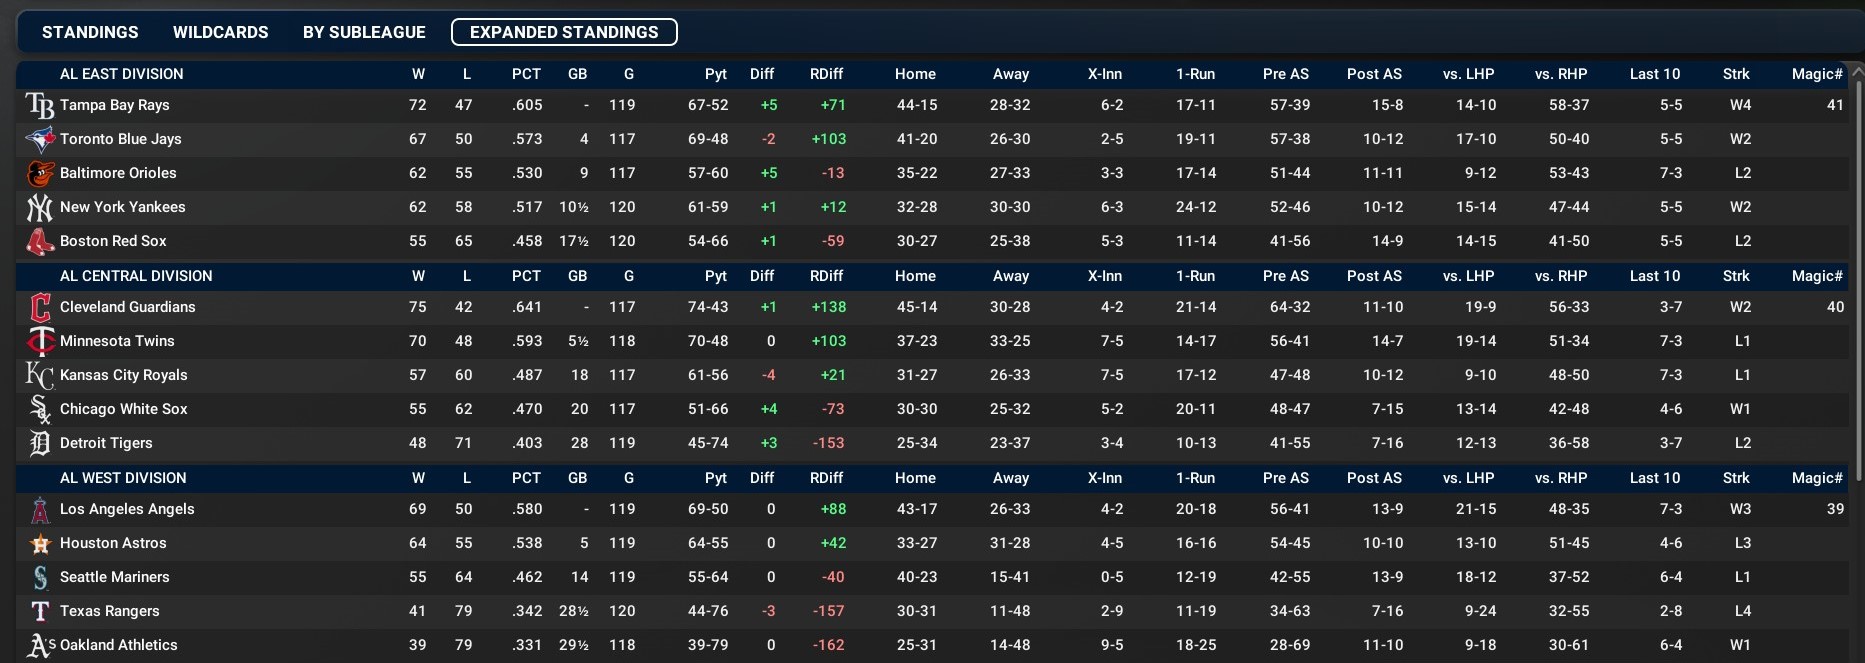The height and width of the screenshot is (663, 1865).
Task: Click the Los Angeles Angels logo icon
Action: coord(40,509)
